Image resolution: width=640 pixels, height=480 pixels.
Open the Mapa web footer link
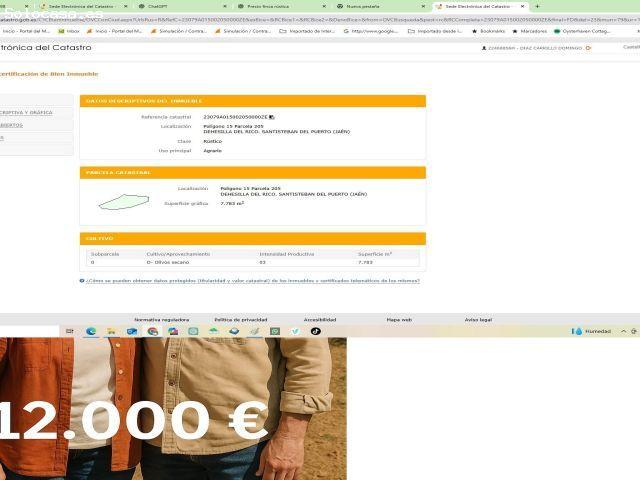pos(399,320)
